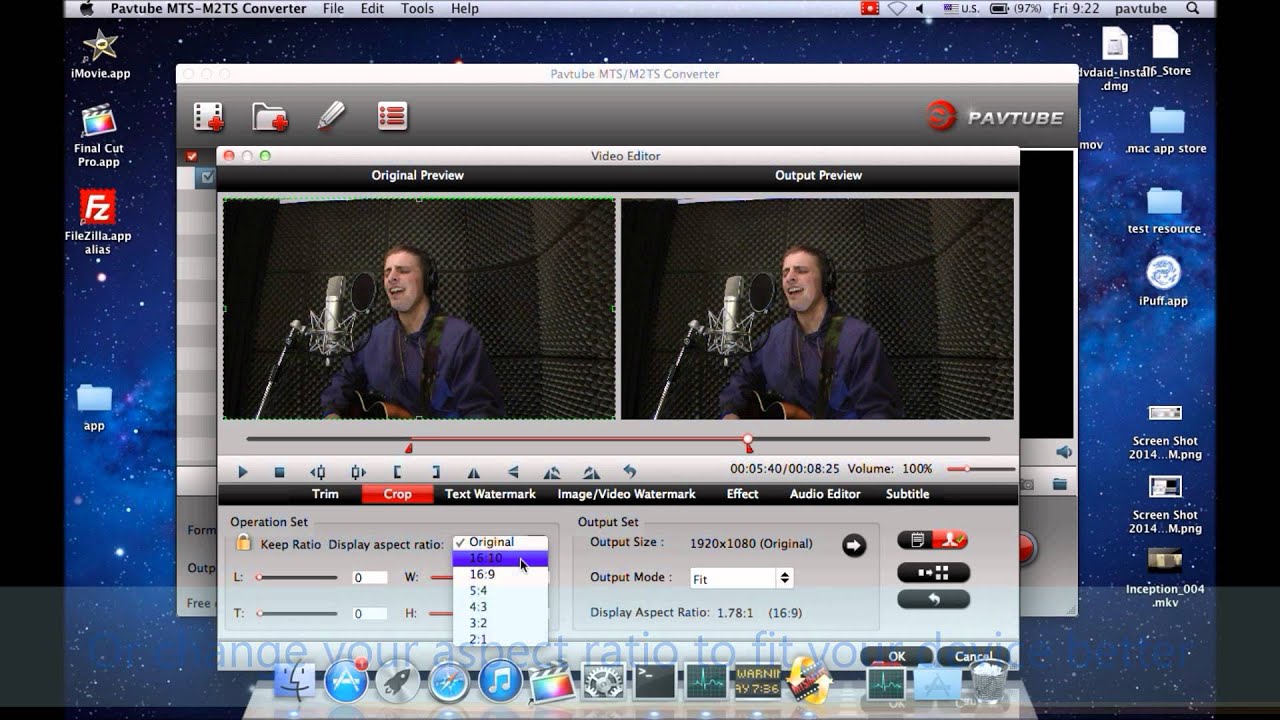The width and height of the screenshot is (1280, 720).
Task: Open the Text Watermark tab
Action: coord(490,494)
